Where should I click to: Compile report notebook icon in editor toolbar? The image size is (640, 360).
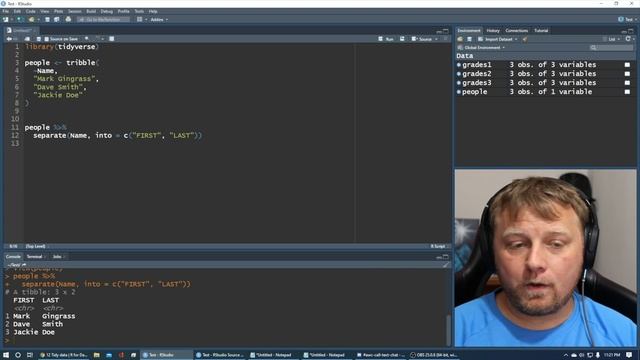[111, 39]
